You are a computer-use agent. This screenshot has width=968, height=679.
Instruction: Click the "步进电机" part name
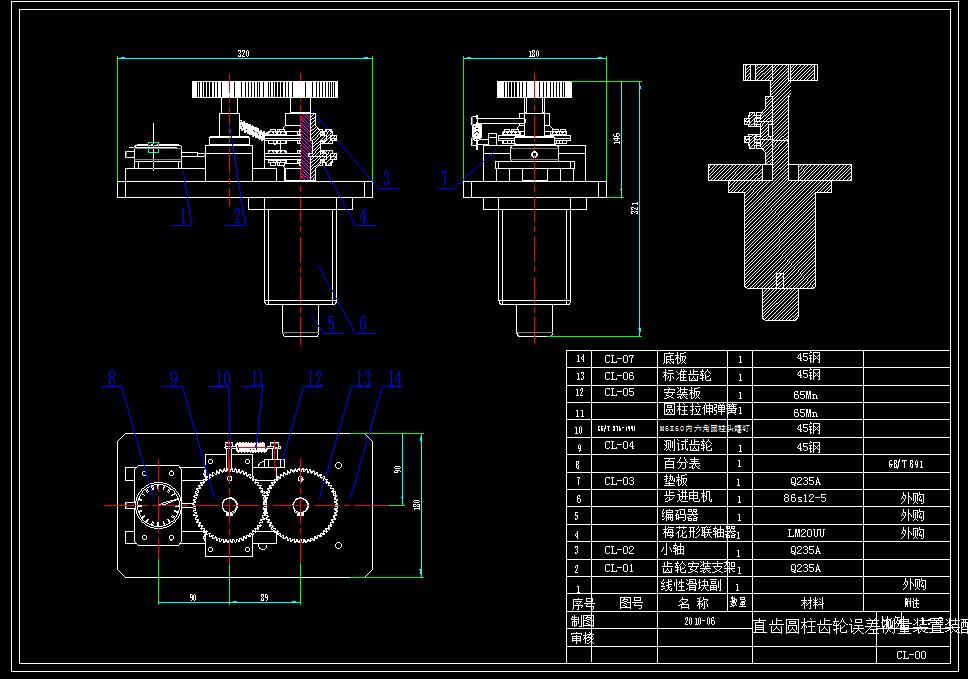pyautogui.click(x=687, y=497)
